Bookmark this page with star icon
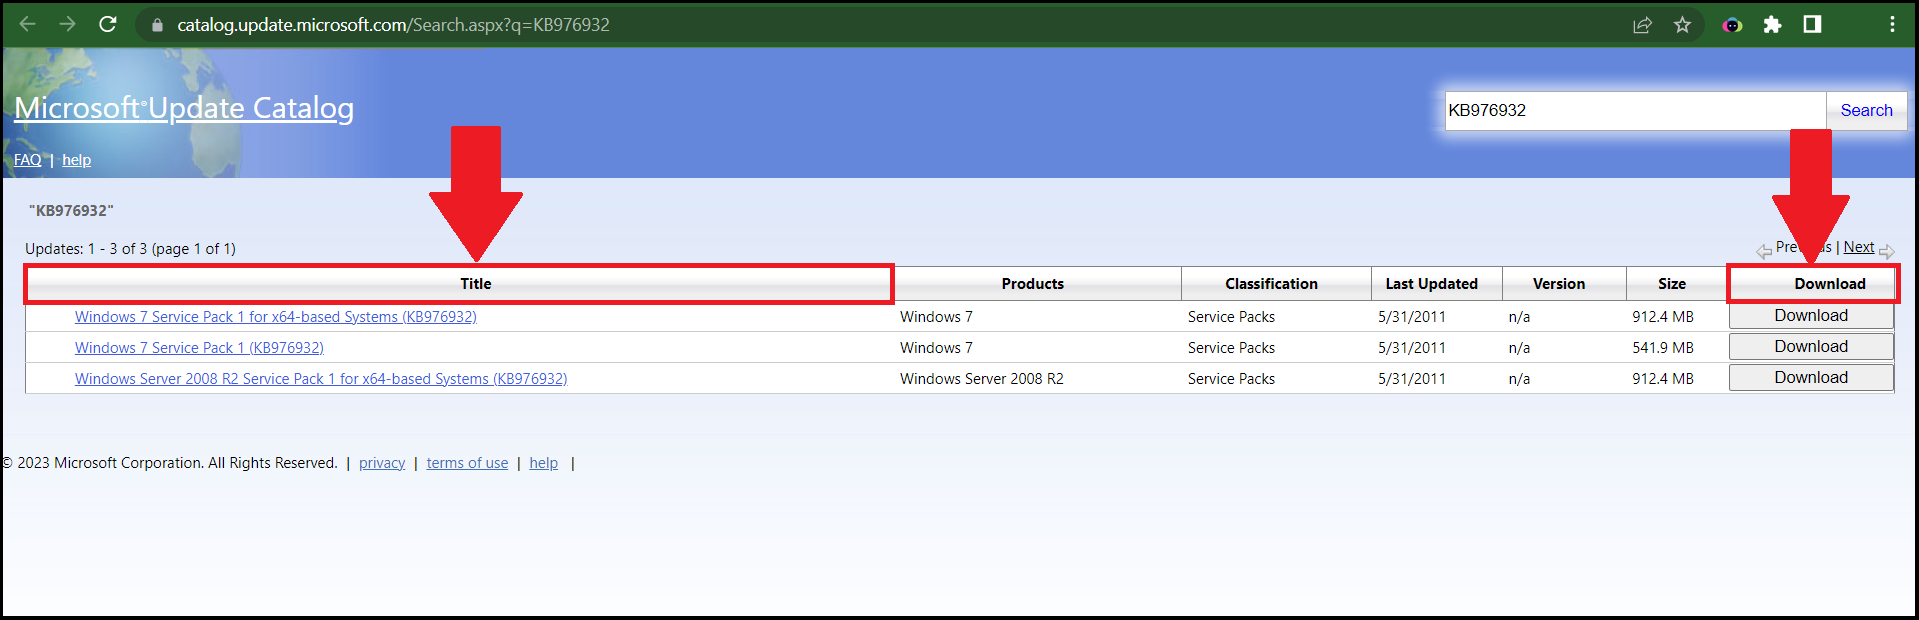Image resolution: width=1919 pixels, height=620 pixels. [x=1682, y=25]
